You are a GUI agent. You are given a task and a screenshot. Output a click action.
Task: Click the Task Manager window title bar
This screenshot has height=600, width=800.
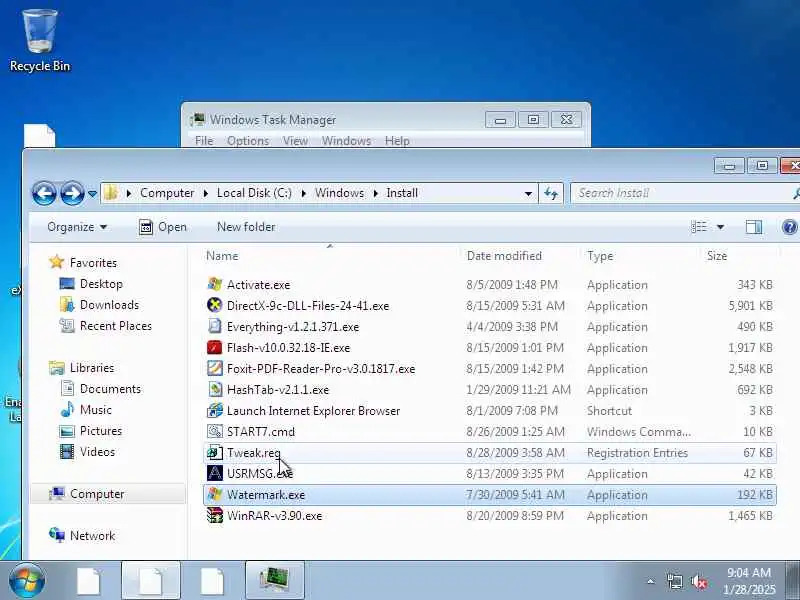tap(337, 119)
